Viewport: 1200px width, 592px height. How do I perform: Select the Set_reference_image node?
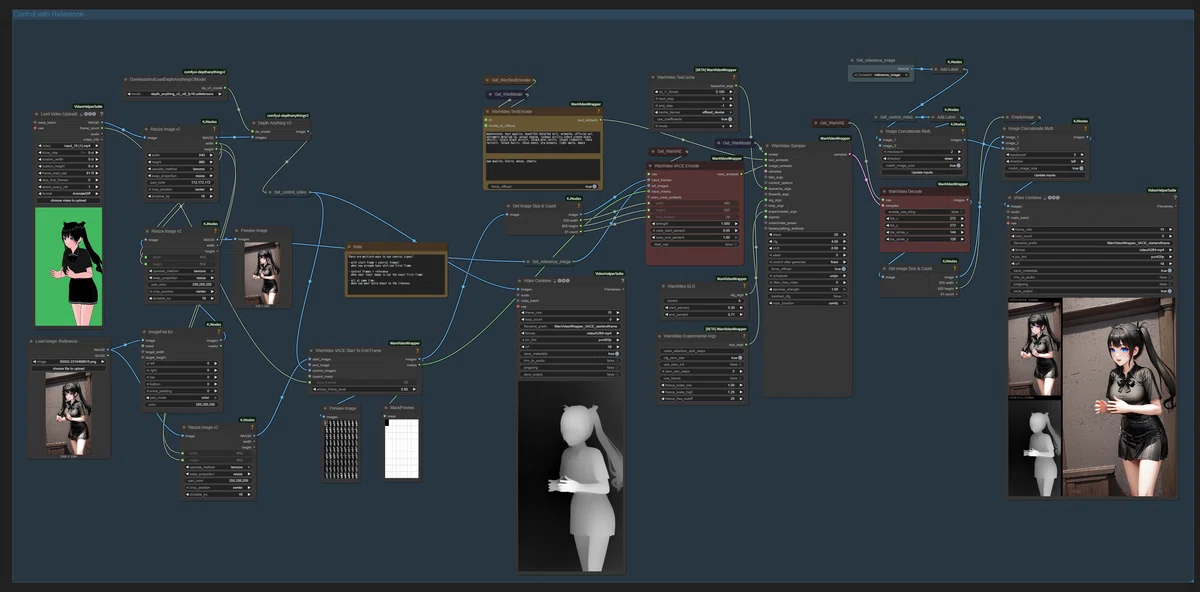549,261
